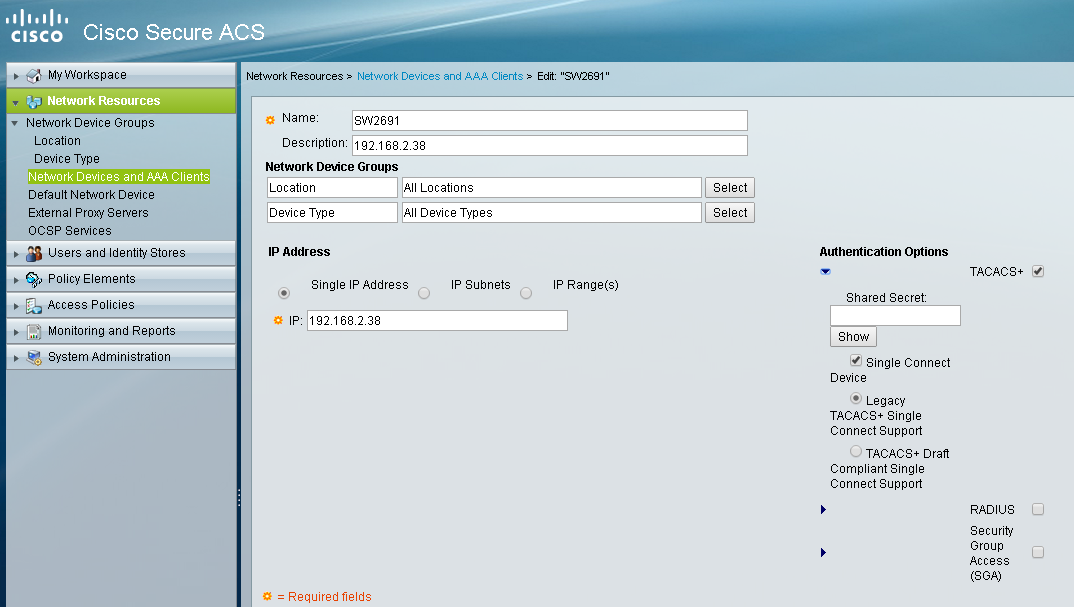Click the Cisco logo in header
Image resolution: width=1074 pixels, height=607 pixels.
coord(37,26)
